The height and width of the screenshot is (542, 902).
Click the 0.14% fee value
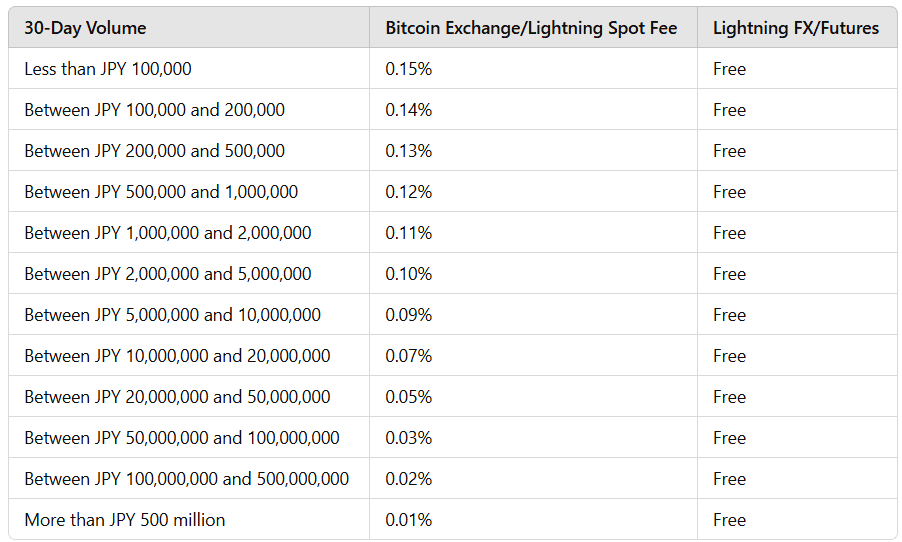pos(409,110)
